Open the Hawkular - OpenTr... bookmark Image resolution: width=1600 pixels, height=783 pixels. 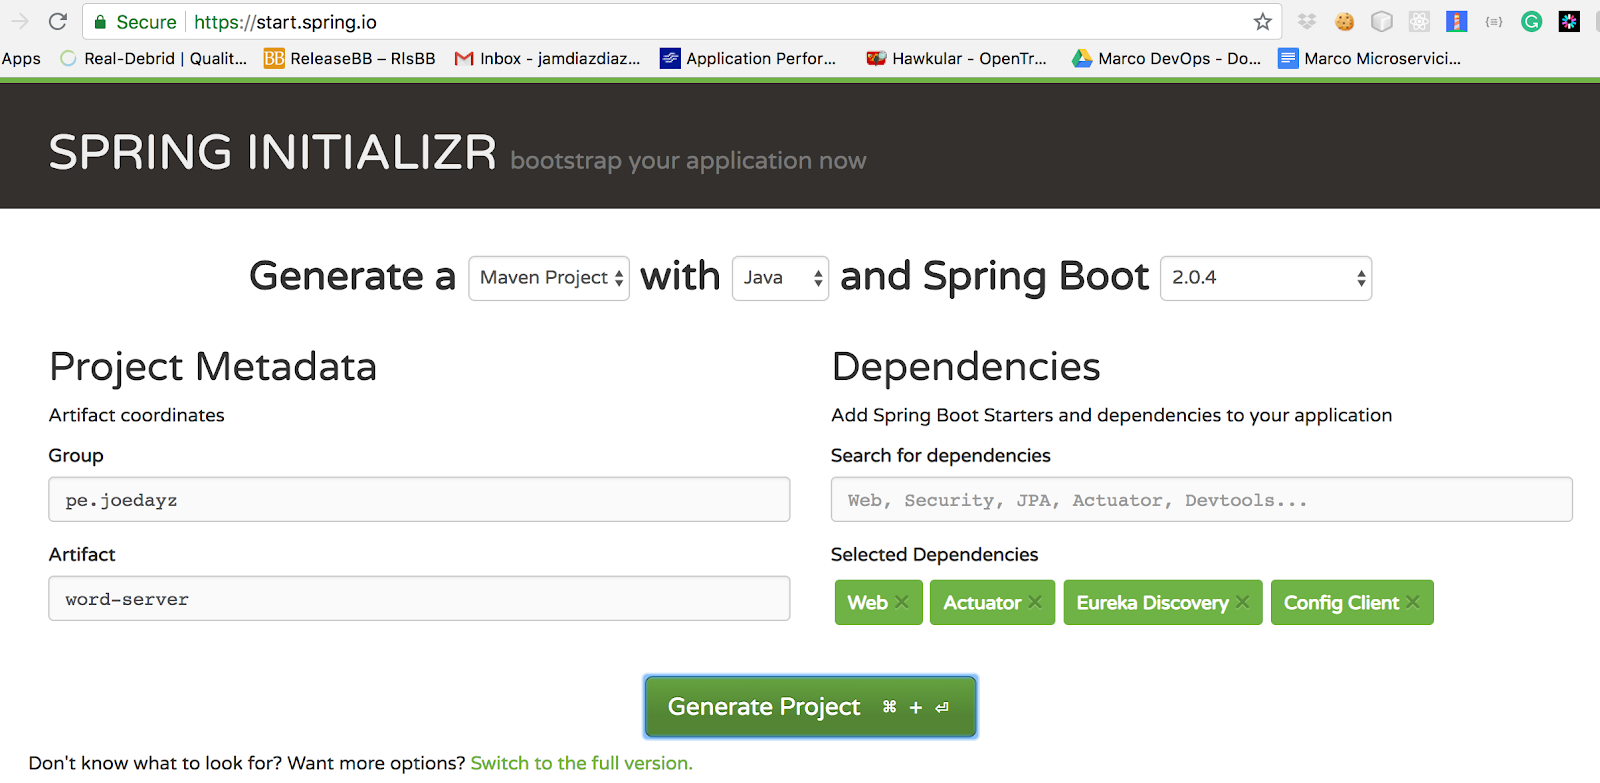coord(956,59)
